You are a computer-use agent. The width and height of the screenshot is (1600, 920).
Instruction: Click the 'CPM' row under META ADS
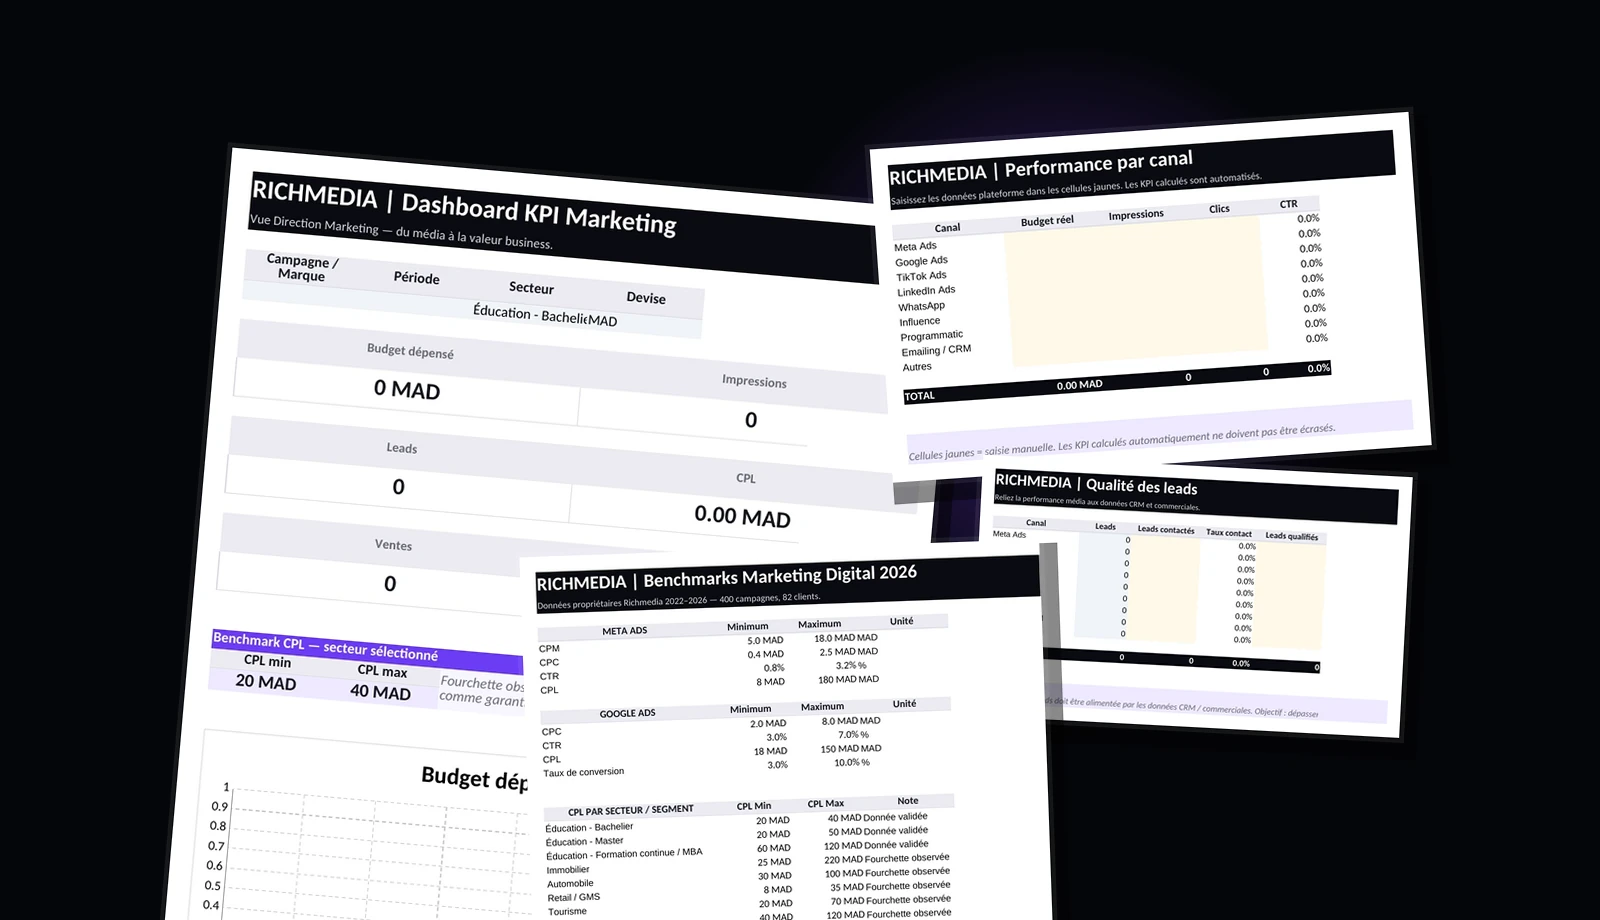click(549, 649)
